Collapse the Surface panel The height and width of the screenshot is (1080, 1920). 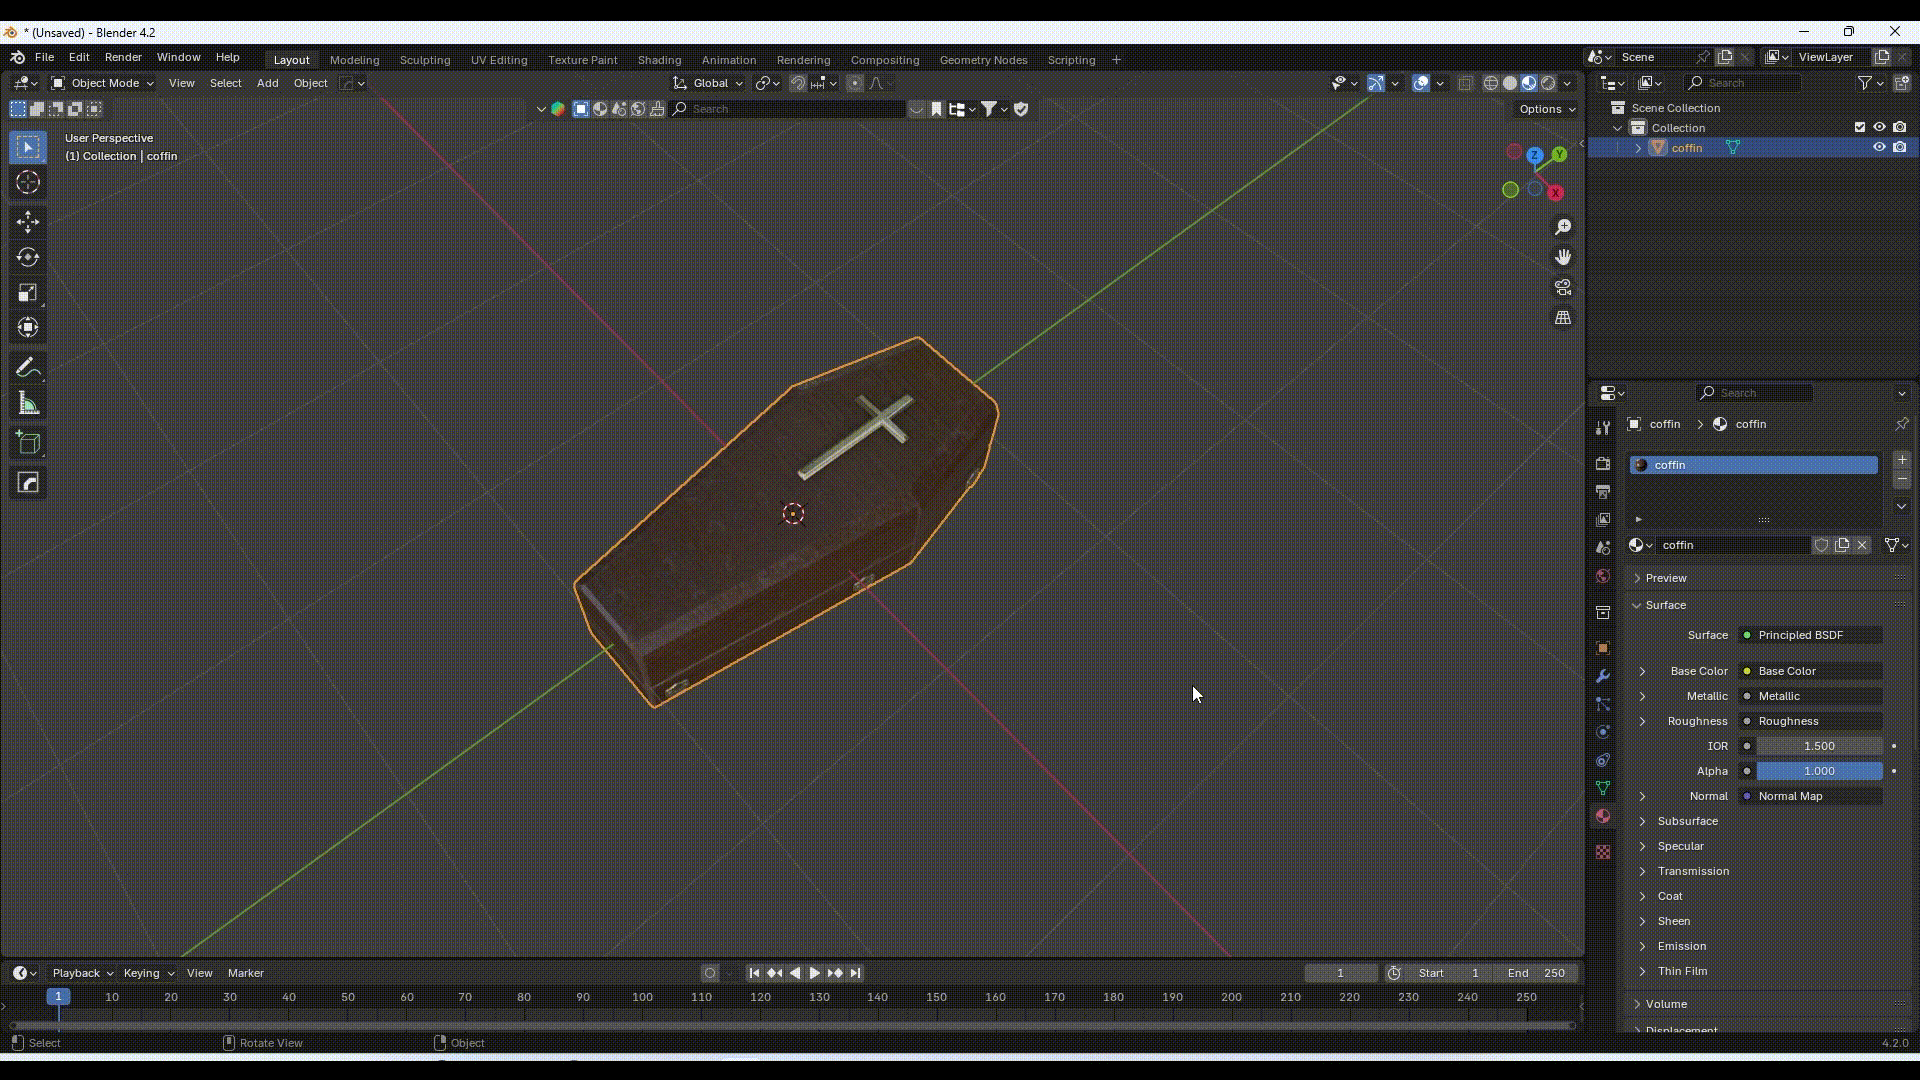1666,605
